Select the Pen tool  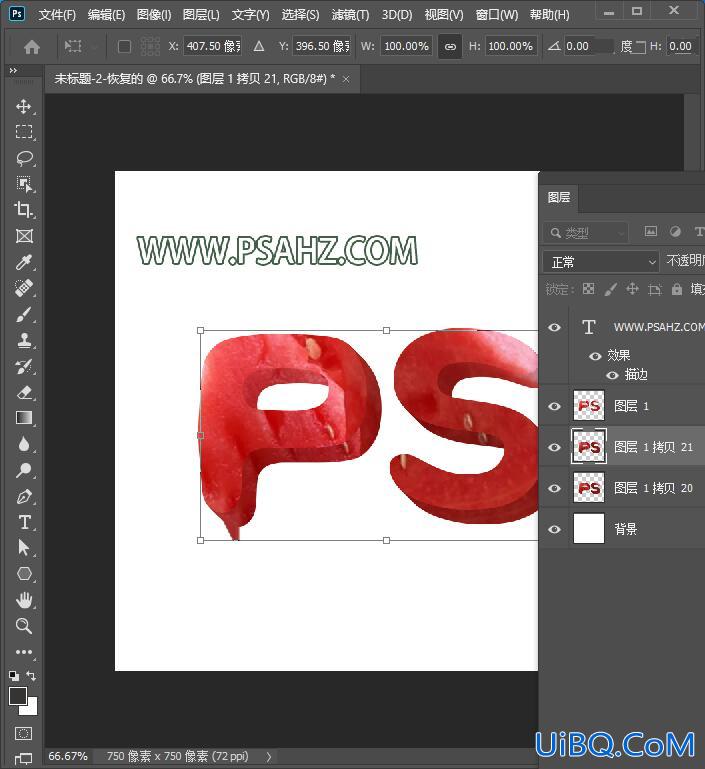[x=24, y=496]
